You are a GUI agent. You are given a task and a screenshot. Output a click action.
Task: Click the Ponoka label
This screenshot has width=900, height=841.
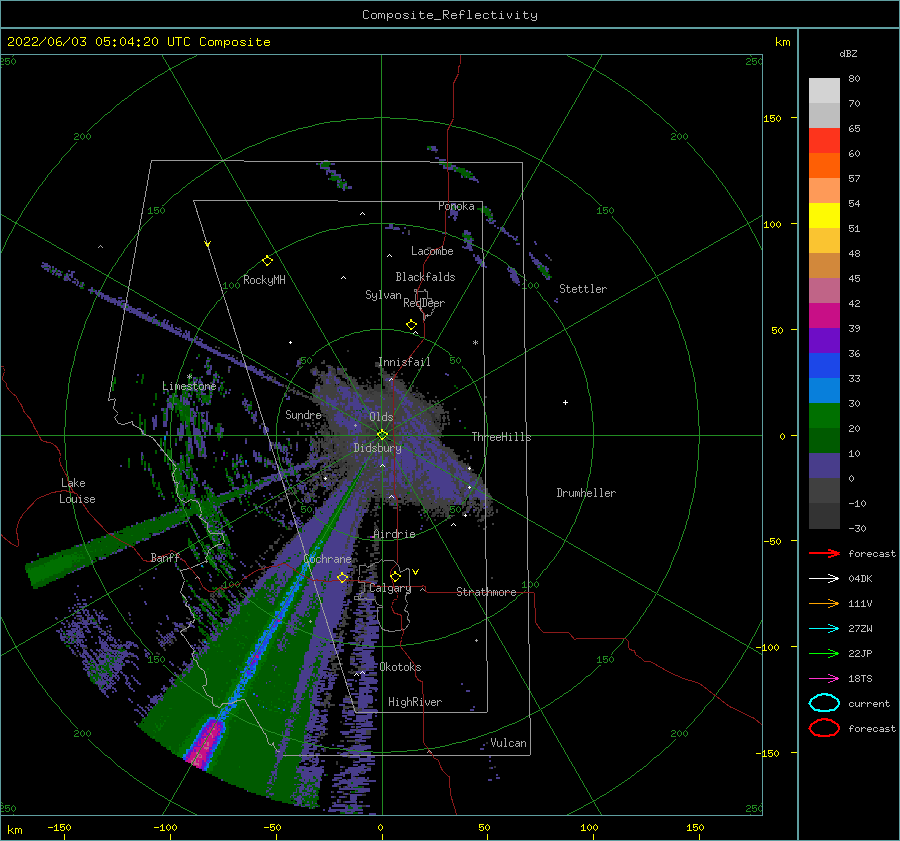(456, 206)
